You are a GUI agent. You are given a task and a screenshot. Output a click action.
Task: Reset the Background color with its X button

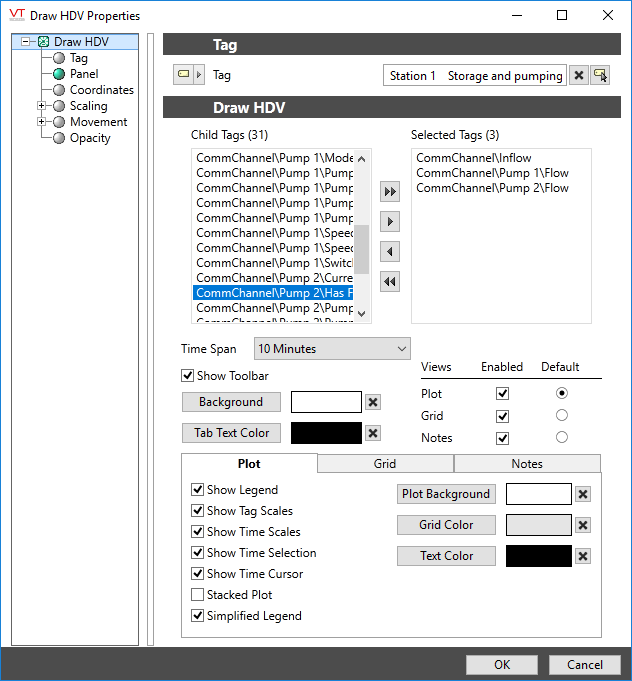click(373, 402)
